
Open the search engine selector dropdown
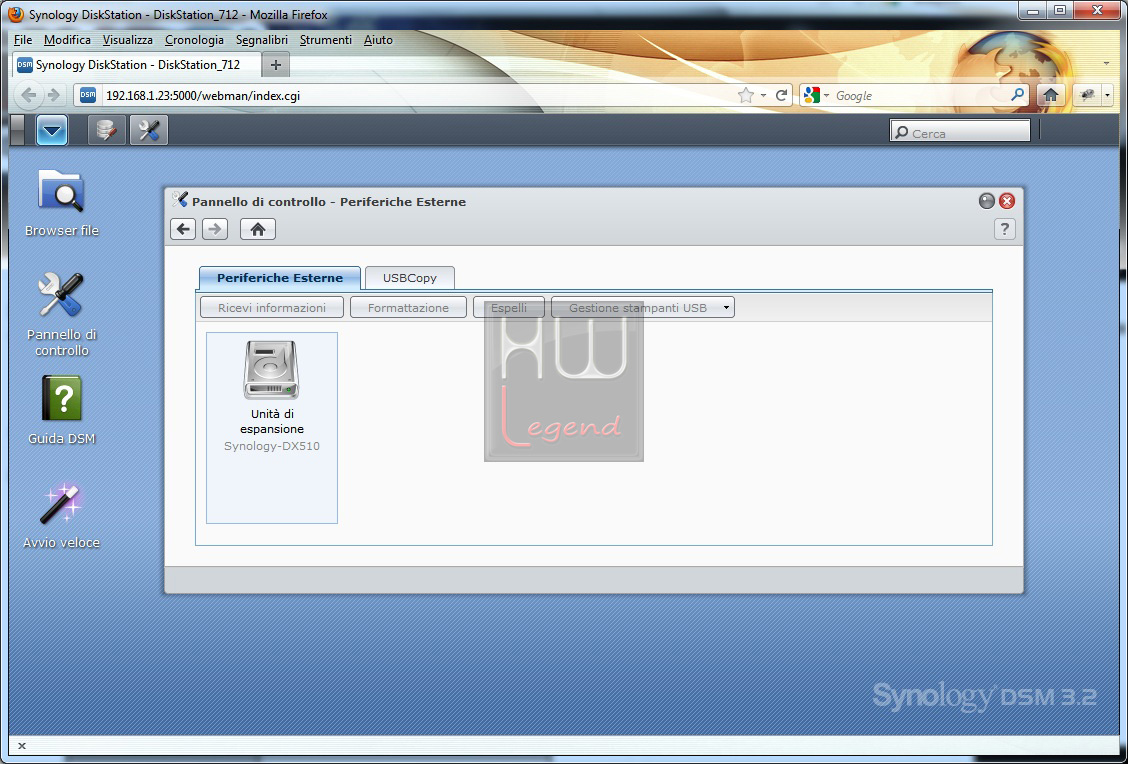pyautogui.click(x=817, y=95)
